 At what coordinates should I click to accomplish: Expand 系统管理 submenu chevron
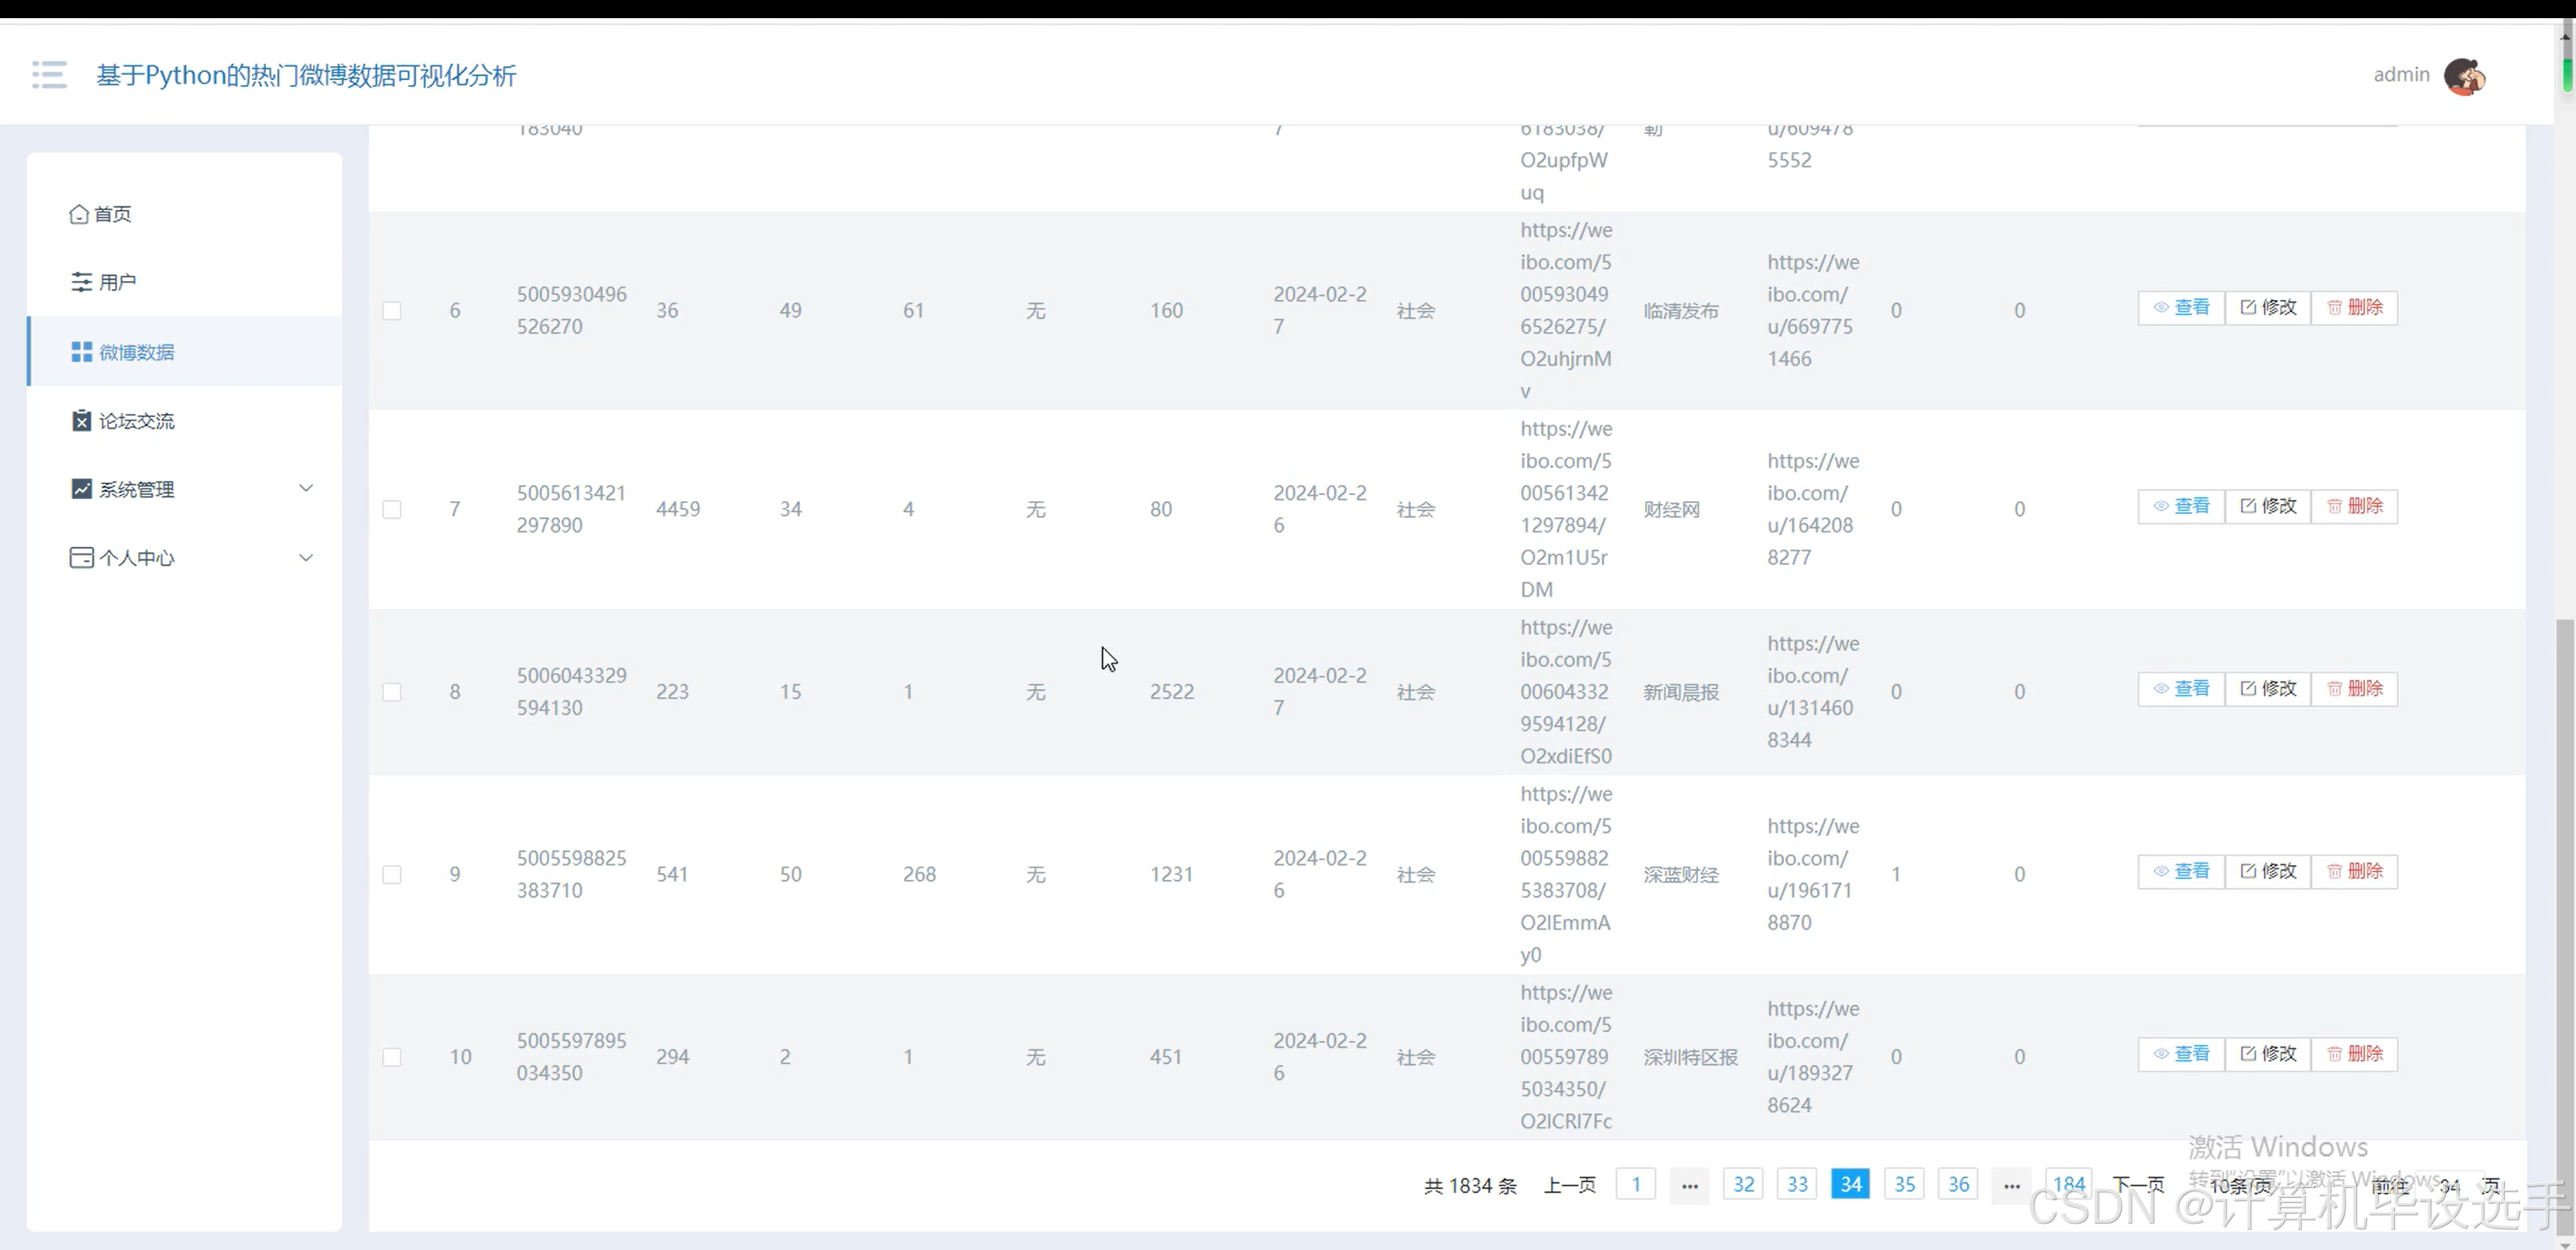tap(306, 488)
